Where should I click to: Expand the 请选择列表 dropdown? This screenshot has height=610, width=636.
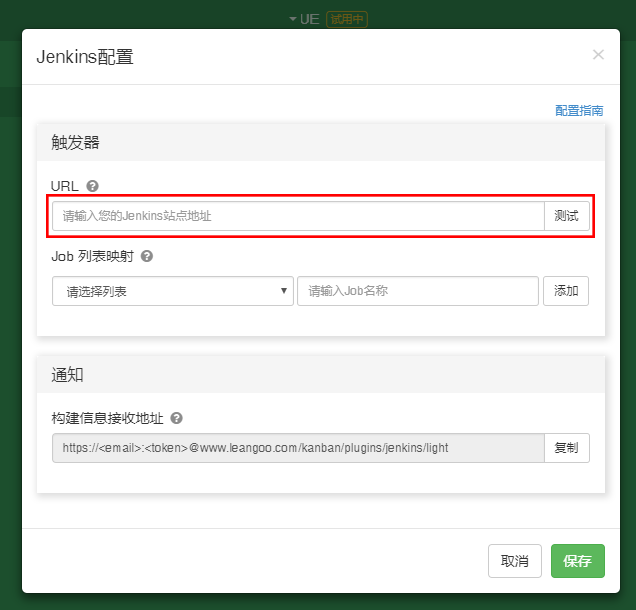click(x=172, y=291)
